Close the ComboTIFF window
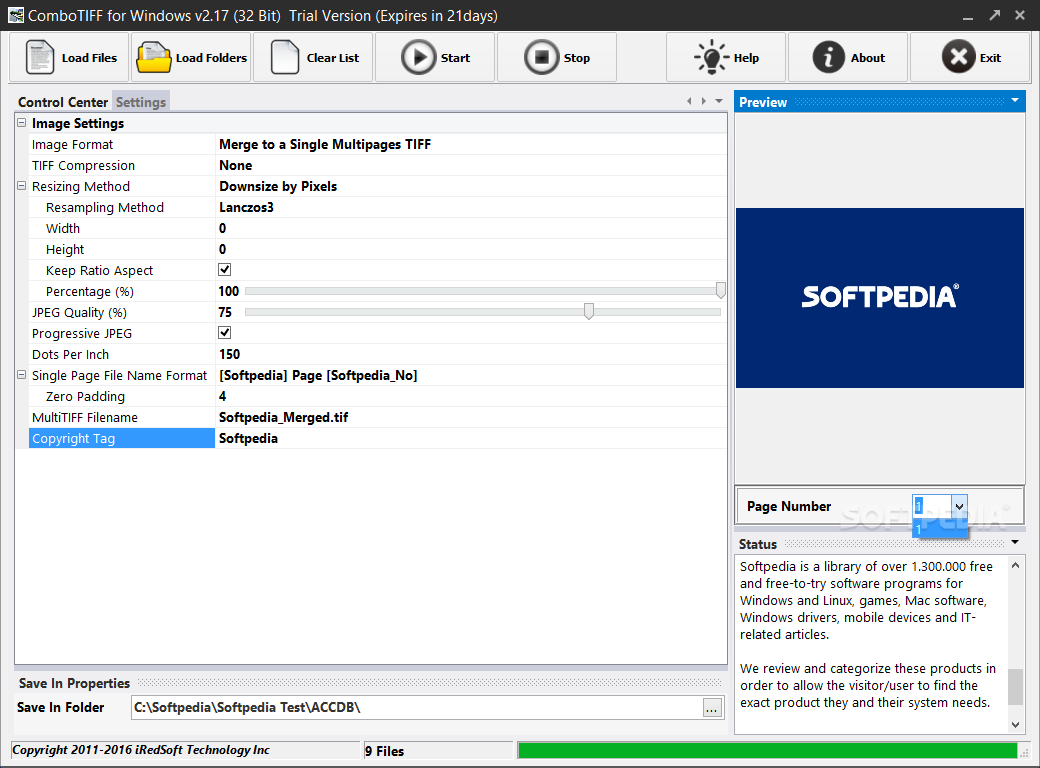The height and width of the screenshot is (768, 1040). 1020,15
